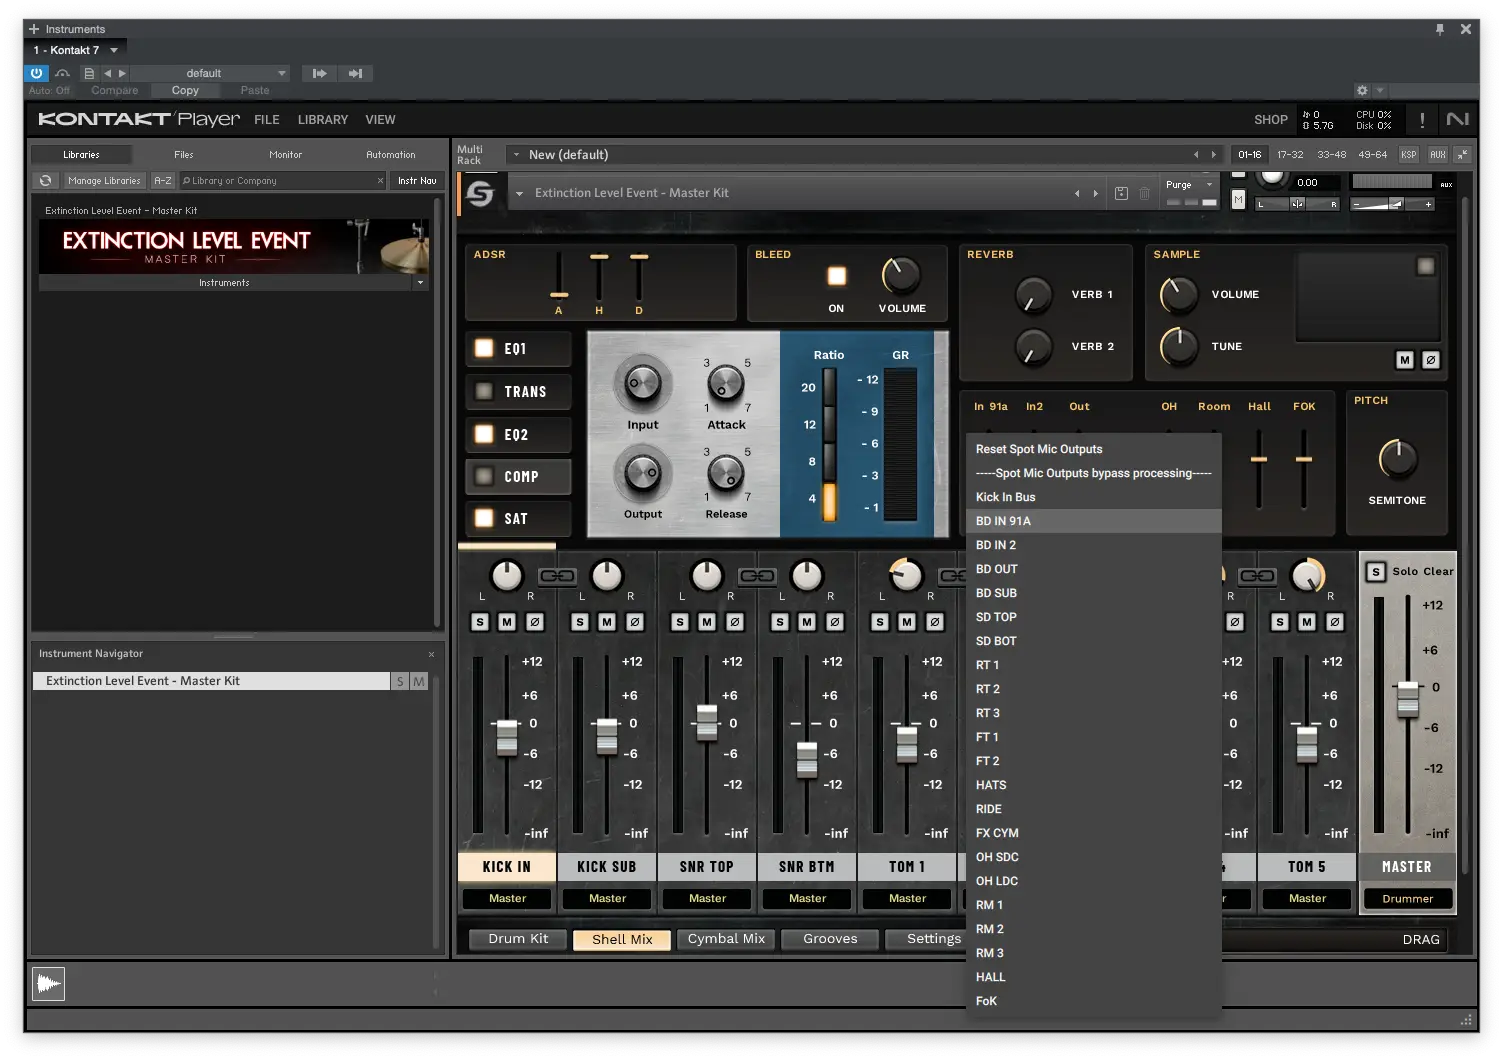Pin the plugin window
Image resolution: width=1503 pixels, height=1060 pixels.
point(1440,29)
